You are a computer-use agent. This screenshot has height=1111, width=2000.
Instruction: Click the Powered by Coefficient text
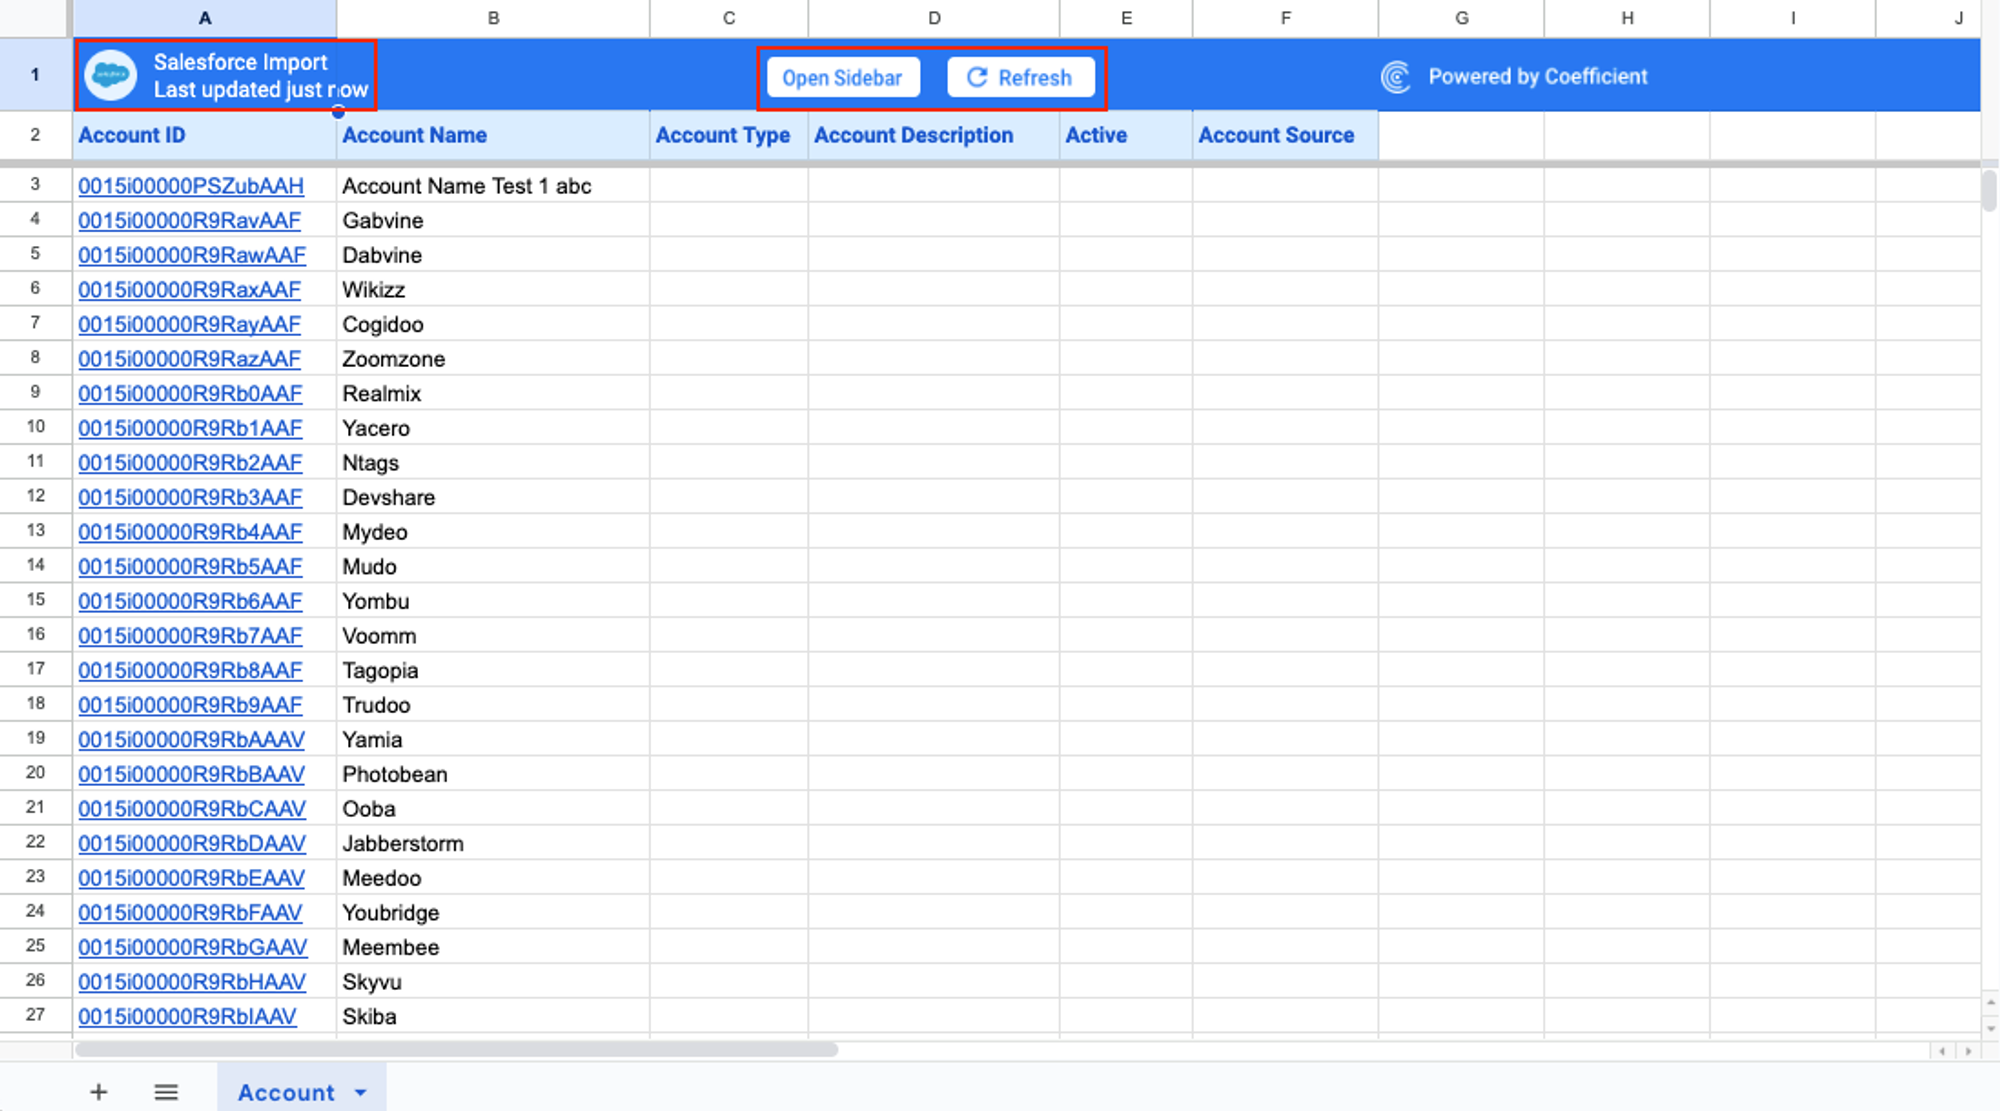click(1537, 77)
